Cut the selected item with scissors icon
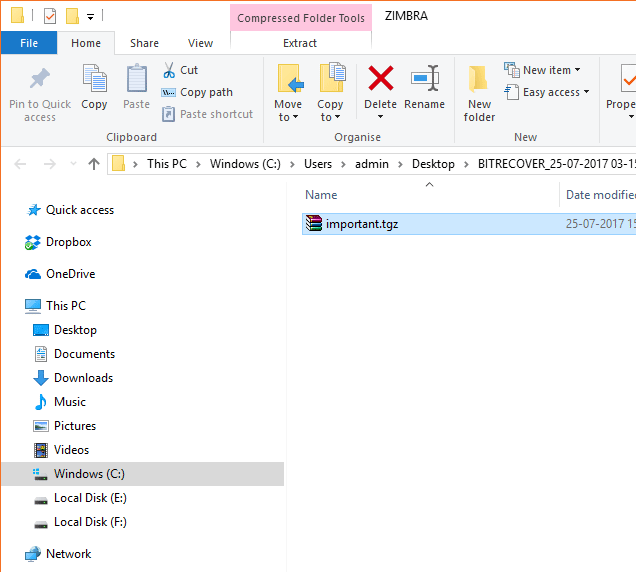 tap(169, 70)
